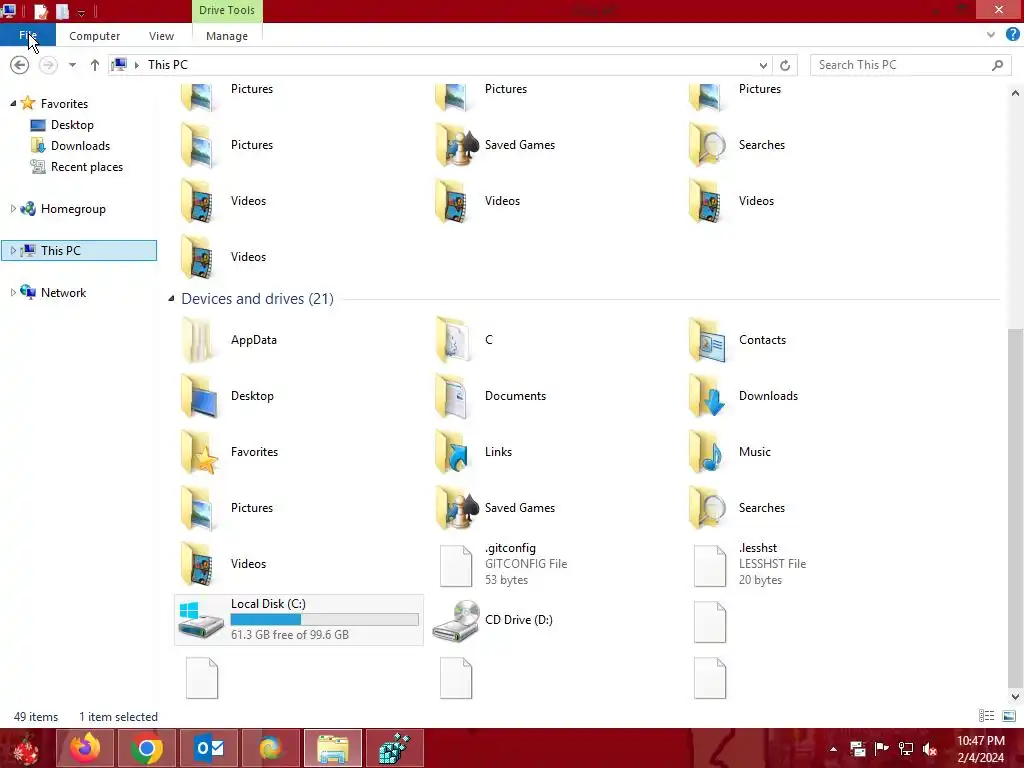
Task: Click the New folder quick access icon
Action: click(62, 11)
